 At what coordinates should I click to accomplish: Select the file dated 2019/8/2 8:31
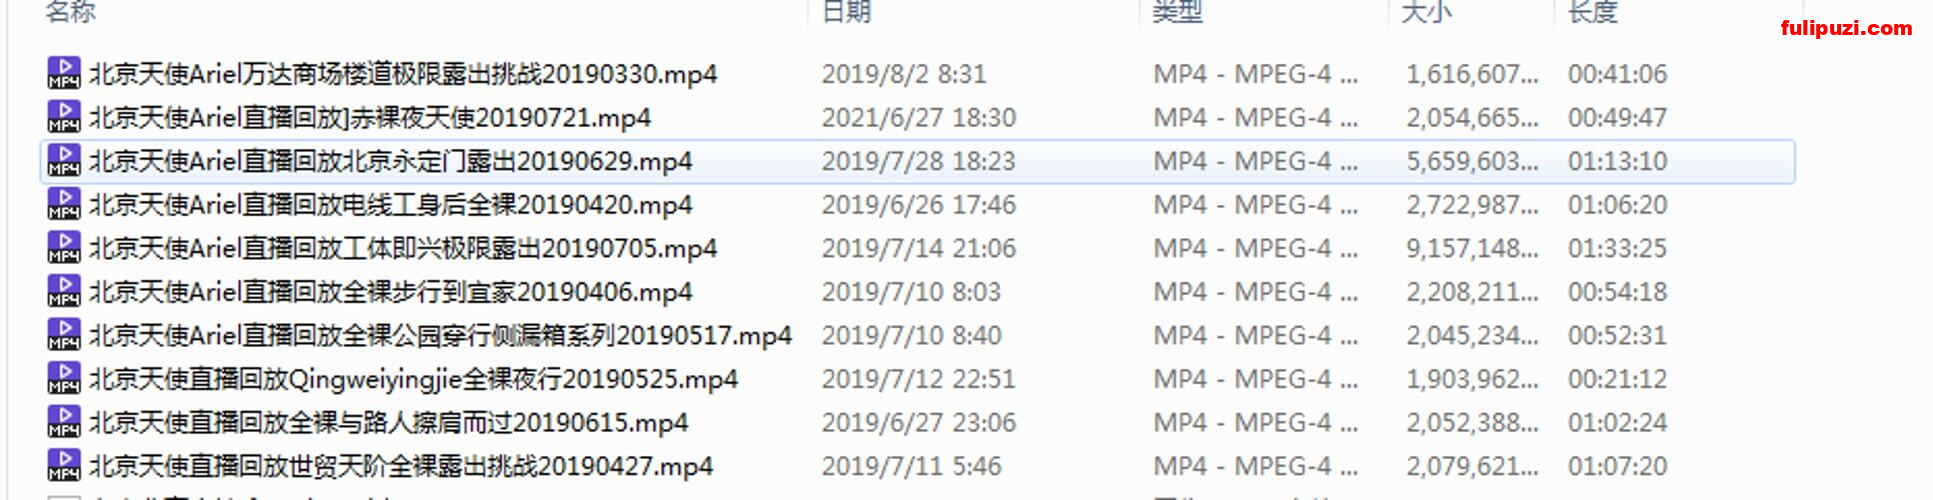coord(917,74)
